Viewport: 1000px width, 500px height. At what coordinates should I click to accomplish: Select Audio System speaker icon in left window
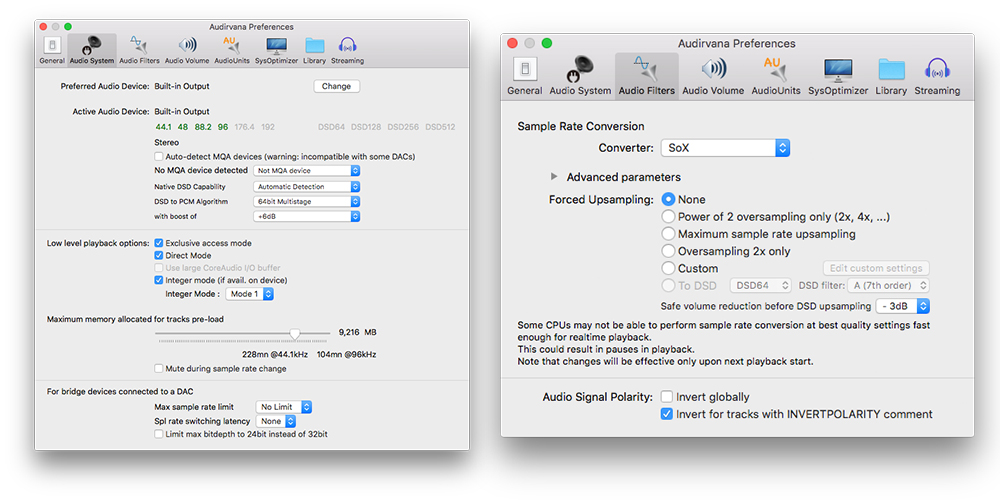(x=92, y=45)
